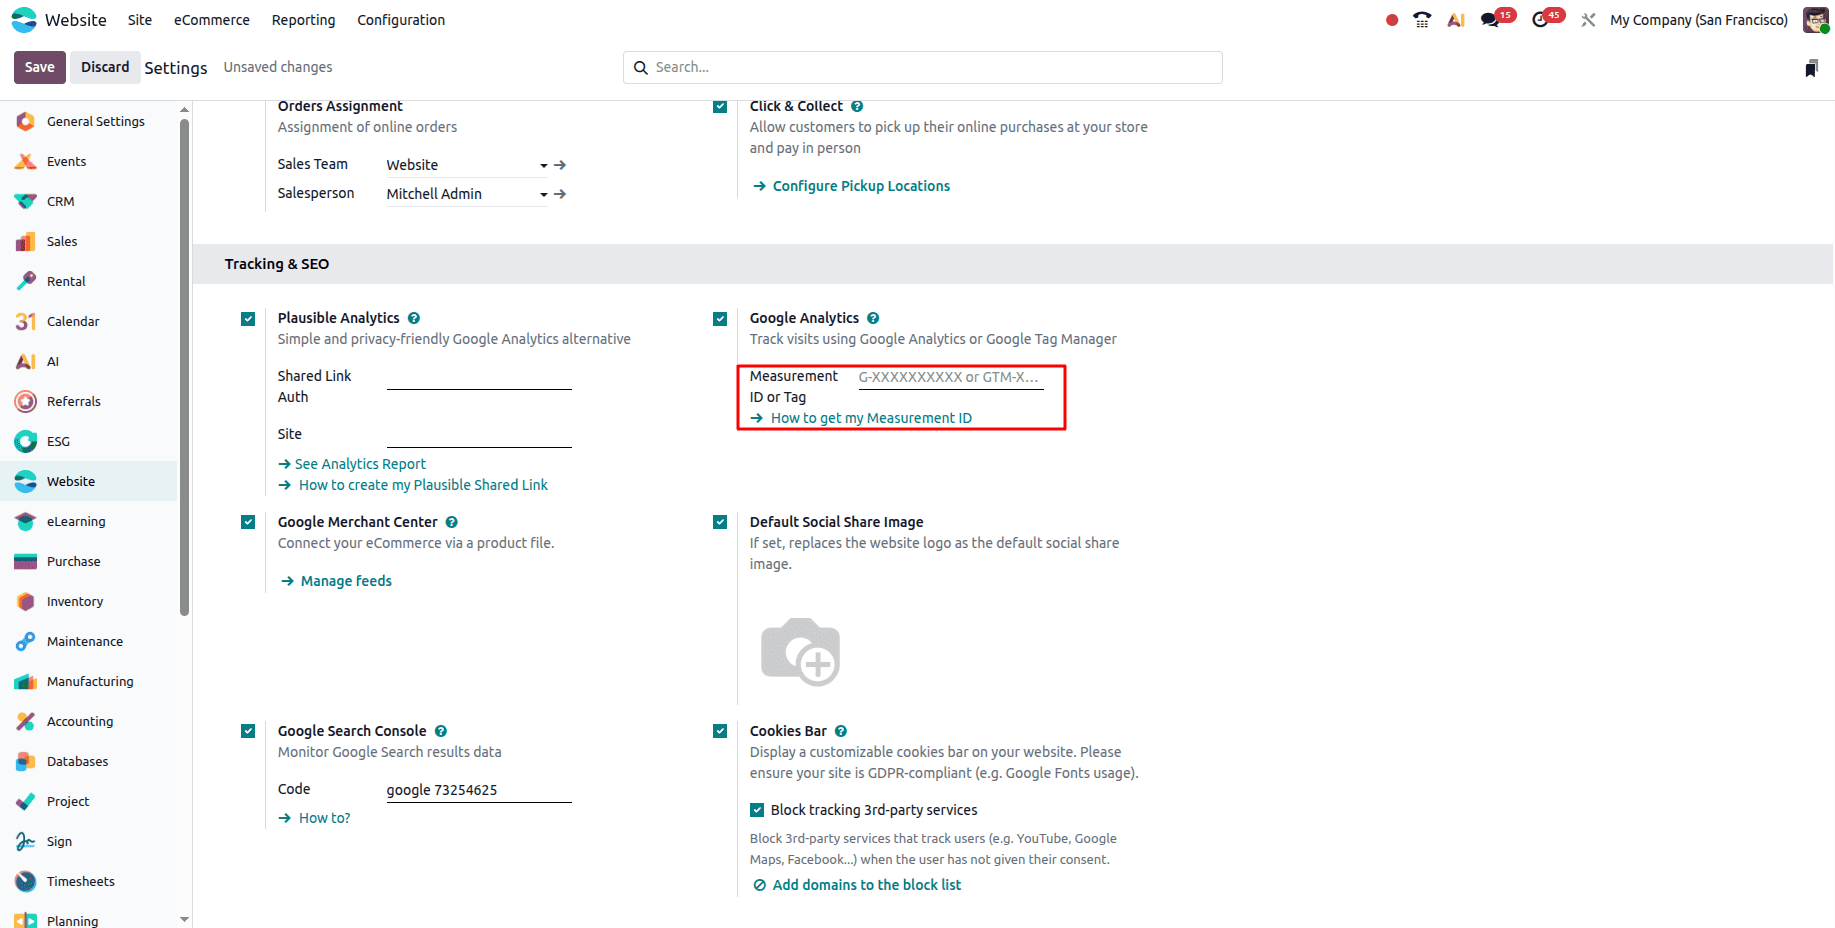Toggle the Google Analytics checkbox
The width and height of the screenshot is (1835, 928).
click(x=720, y=319)
